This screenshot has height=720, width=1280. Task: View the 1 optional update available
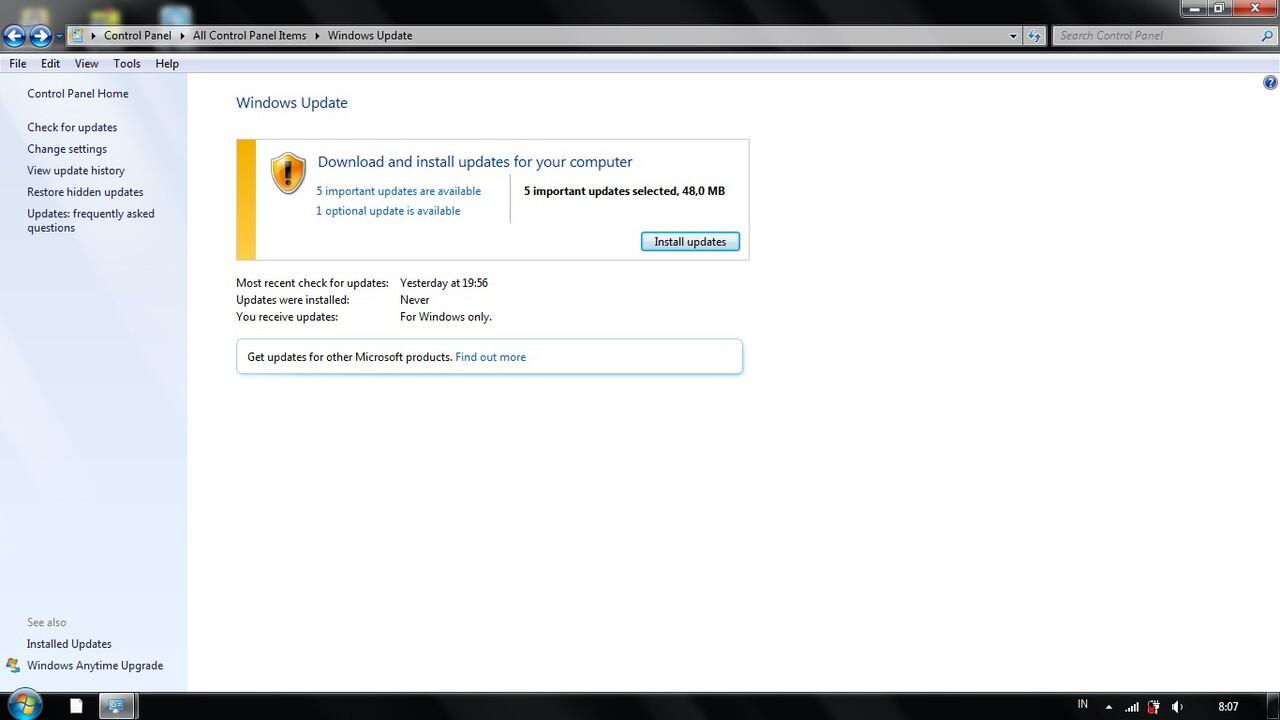[388, 211]
